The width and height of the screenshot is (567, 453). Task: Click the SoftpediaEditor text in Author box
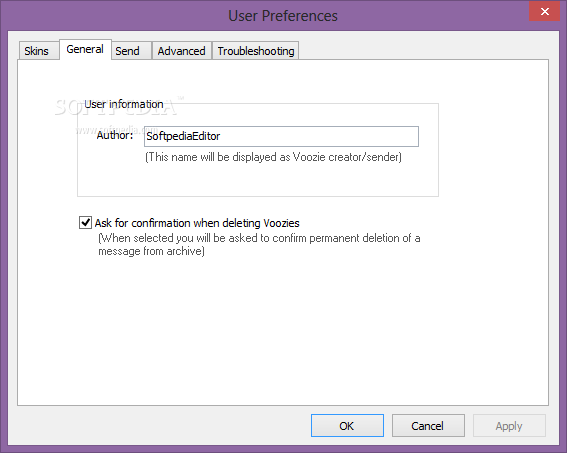point(183,136)
